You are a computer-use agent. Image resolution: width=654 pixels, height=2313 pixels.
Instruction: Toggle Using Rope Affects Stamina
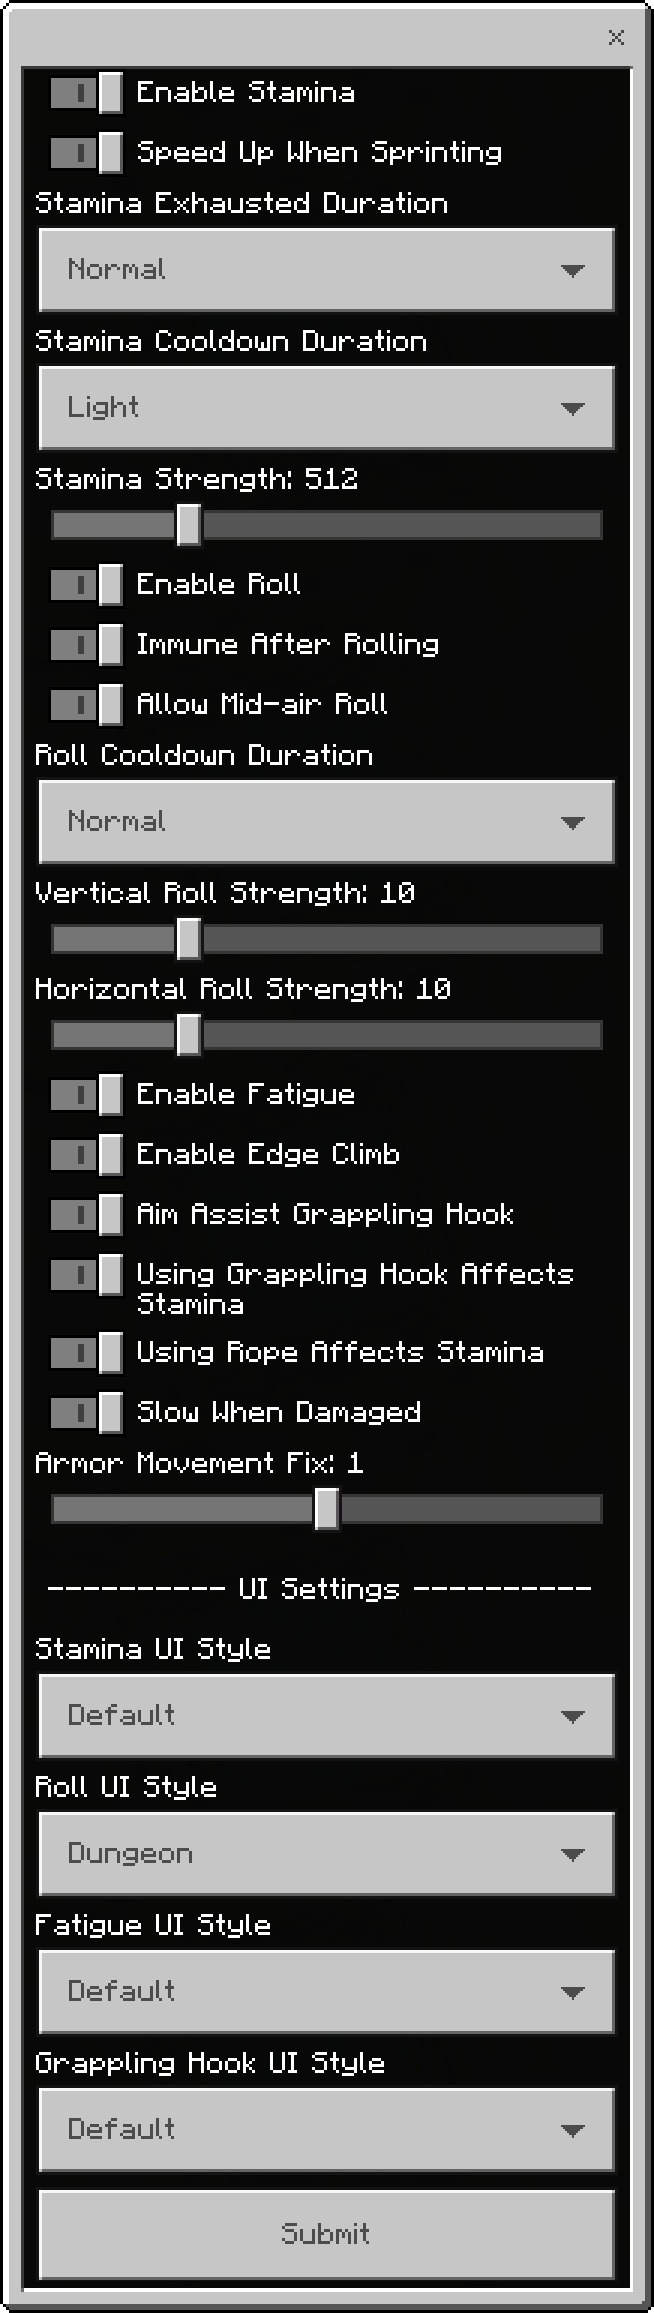point(84,1353)
